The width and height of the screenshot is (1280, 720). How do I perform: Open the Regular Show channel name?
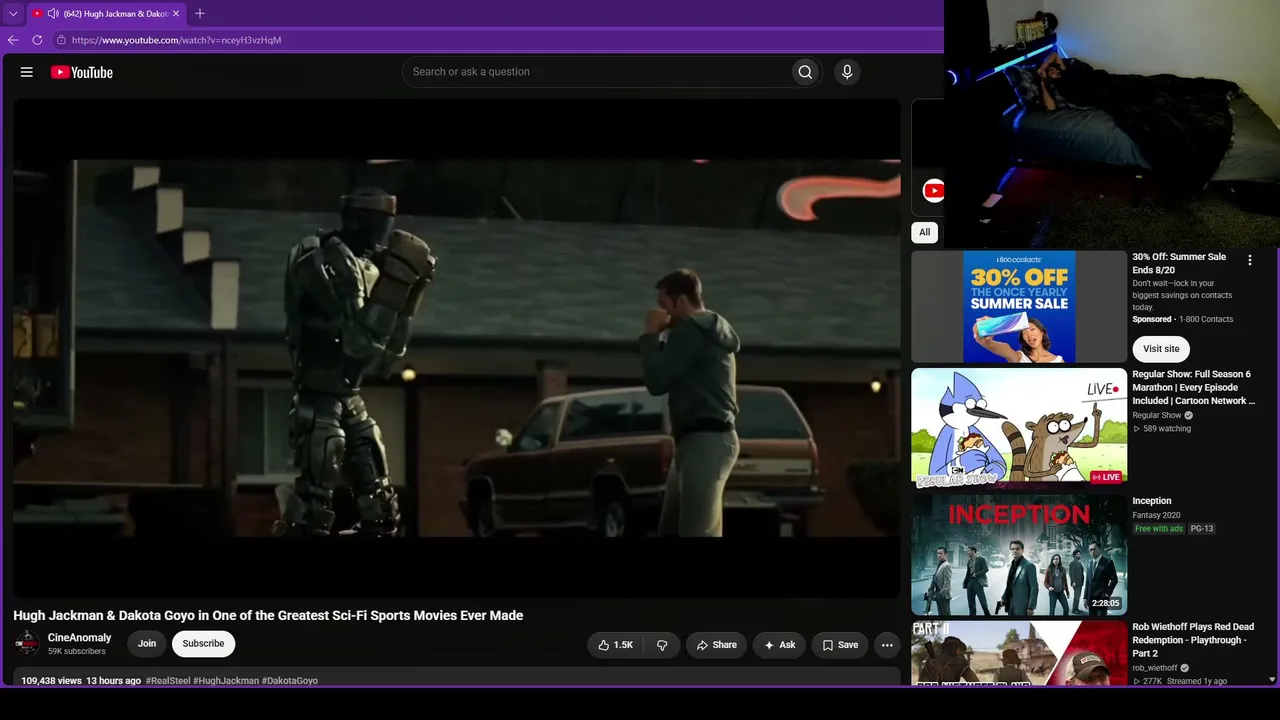[1157, 415]
